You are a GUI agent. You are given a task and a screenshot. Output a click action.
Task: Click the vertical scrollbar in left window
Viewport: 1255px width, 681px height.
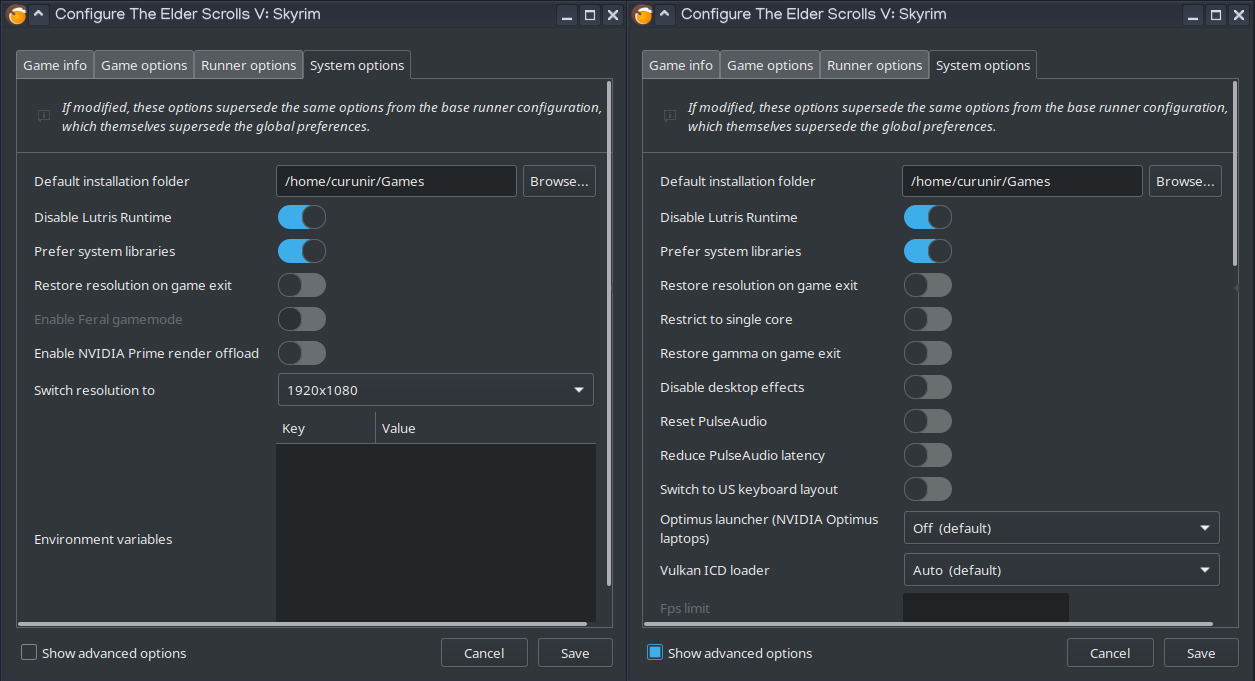pyautogui.click(x=609, y=336)
